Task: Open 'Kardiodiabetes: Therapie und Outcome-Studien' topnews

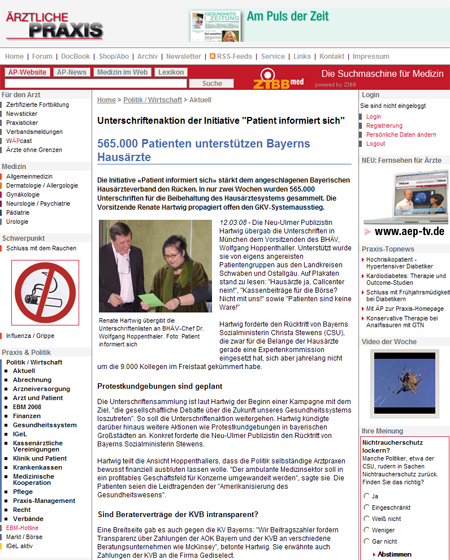Action: [x=406, y=279]
